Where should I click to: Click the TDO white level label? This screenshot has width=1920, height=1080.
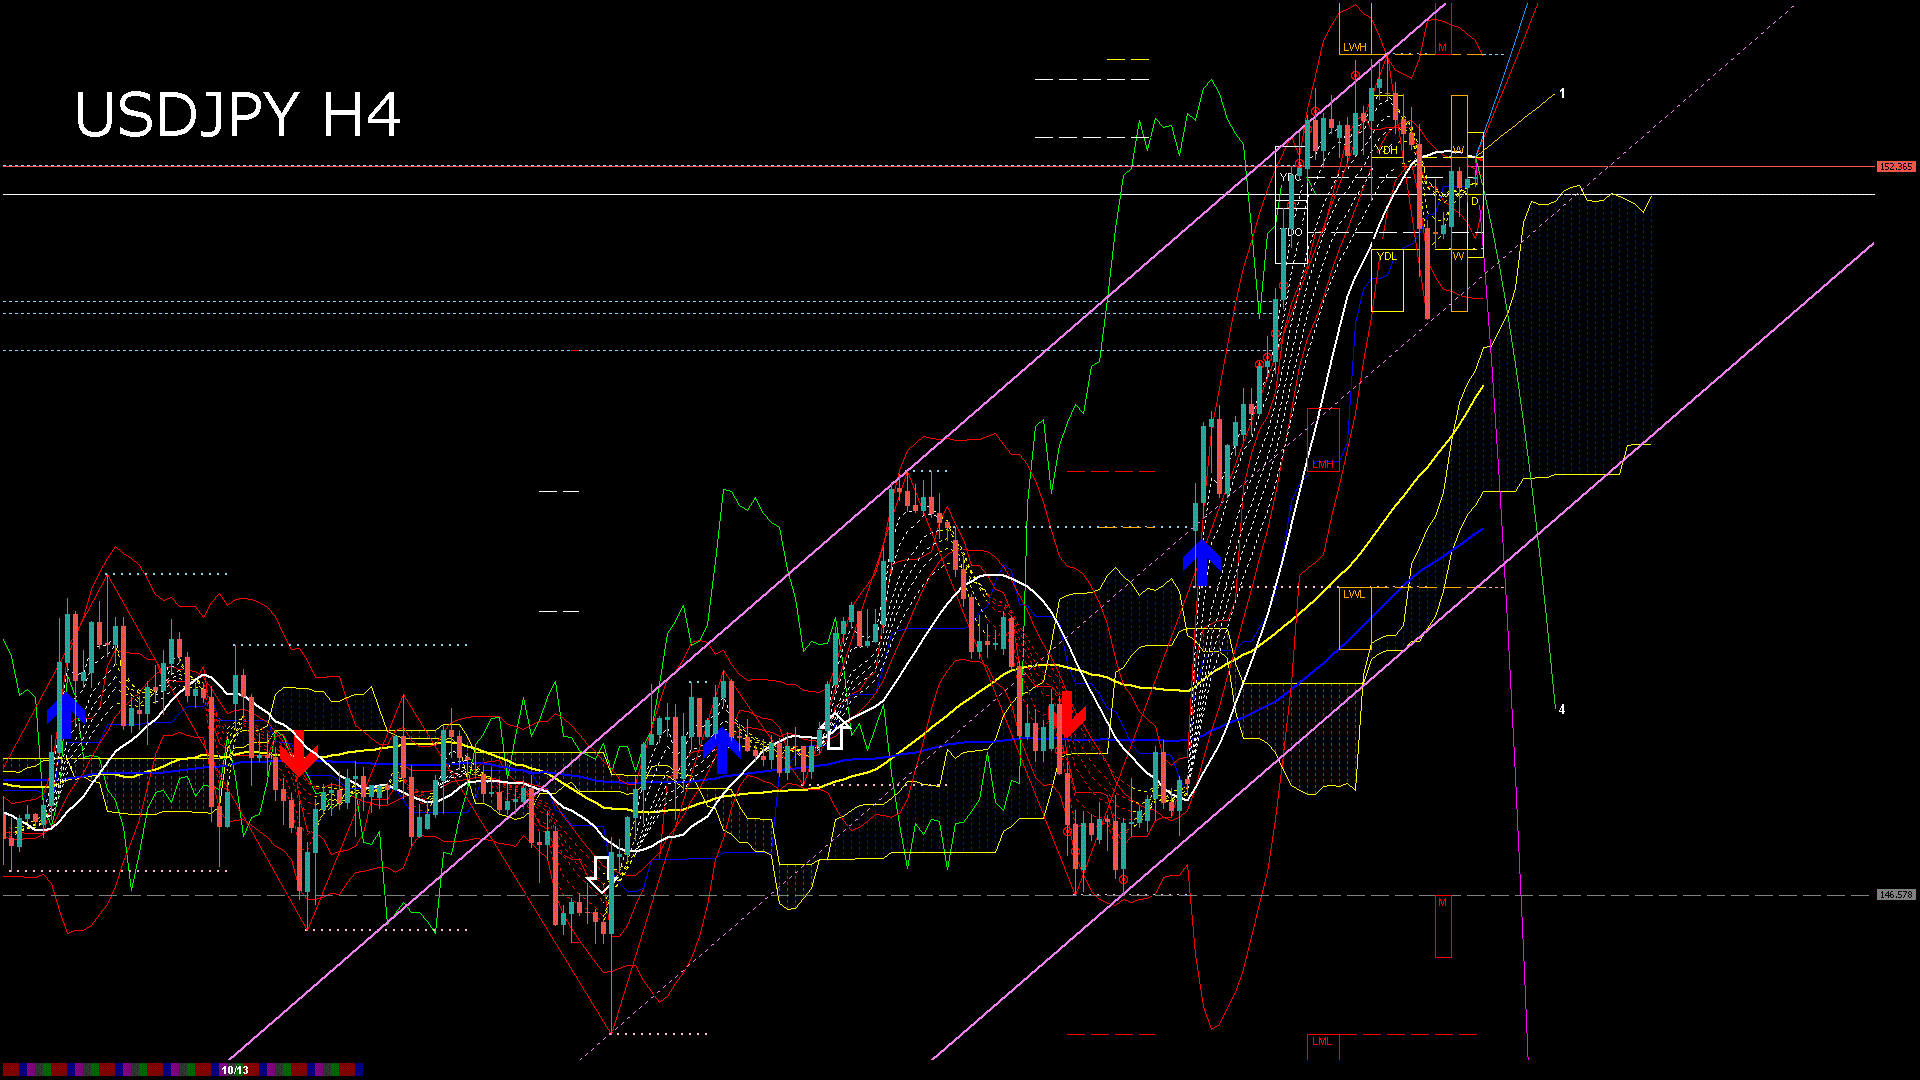pyautogui.click(x=1293, y=232)
